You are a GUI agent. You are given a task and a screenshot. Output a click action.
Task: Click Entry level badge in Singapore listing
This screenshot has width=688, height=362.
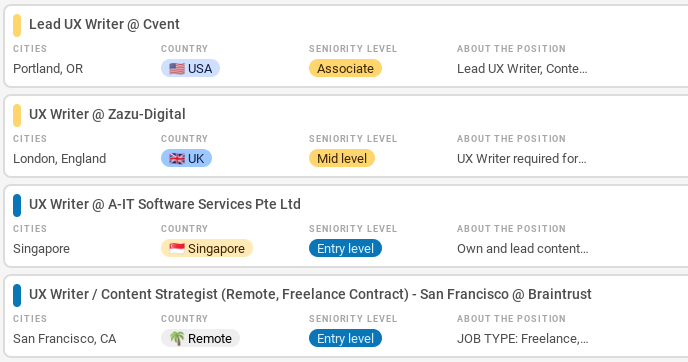[x=345, y=248]
